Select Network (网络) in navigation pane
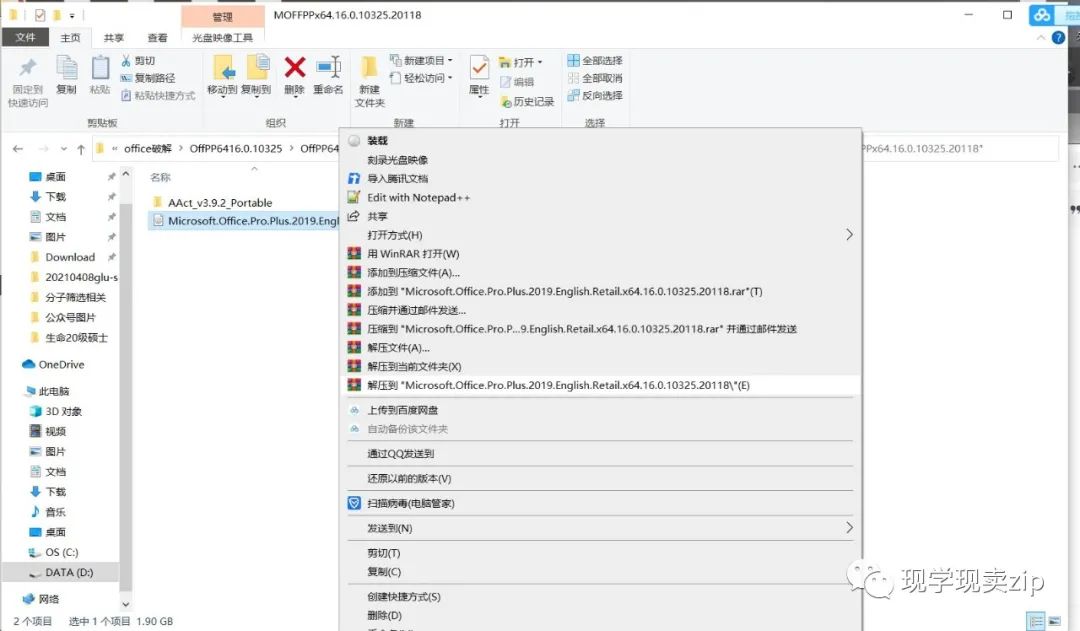 [48, 599]
